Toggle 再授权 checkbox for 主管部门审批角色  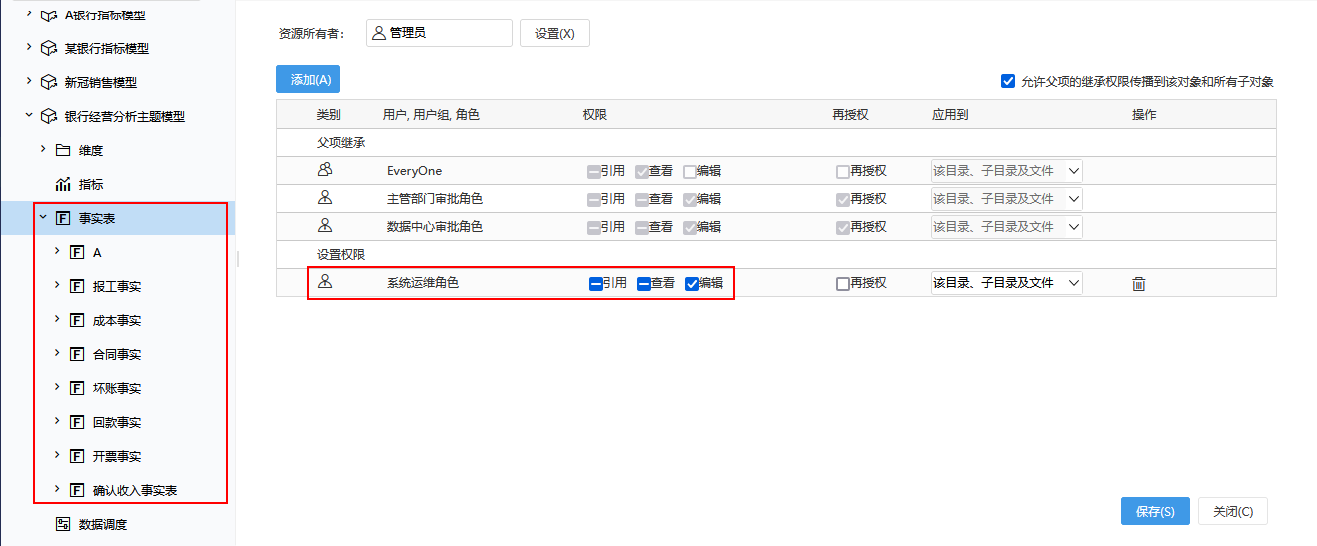[843, 200]
